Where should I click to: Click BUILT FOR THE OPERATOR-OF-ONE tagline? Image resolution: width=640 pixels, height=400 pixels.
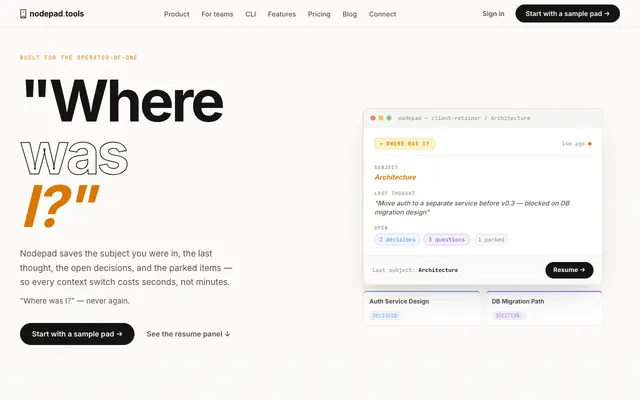pos(79,58)
